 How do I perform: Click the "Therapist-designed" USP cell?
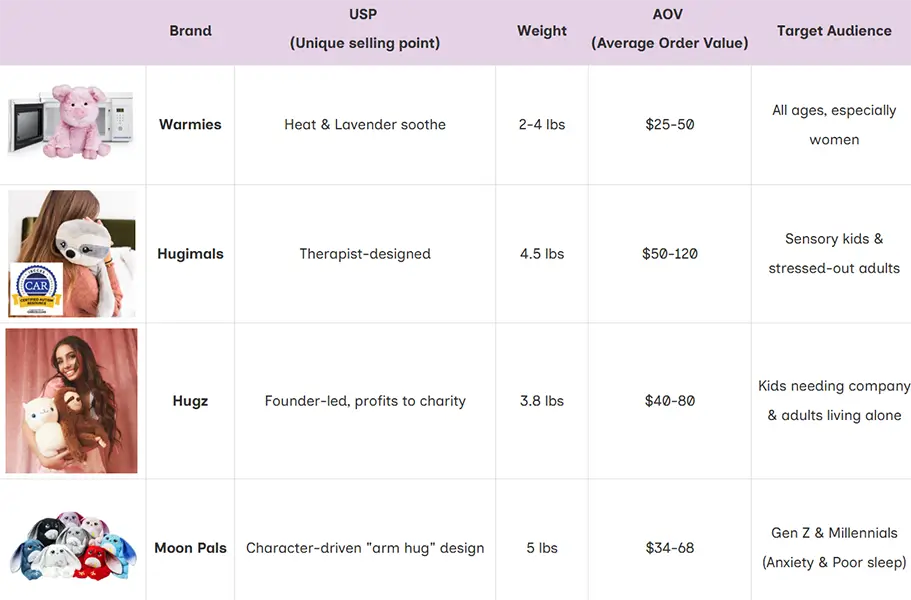click(365, 254)
